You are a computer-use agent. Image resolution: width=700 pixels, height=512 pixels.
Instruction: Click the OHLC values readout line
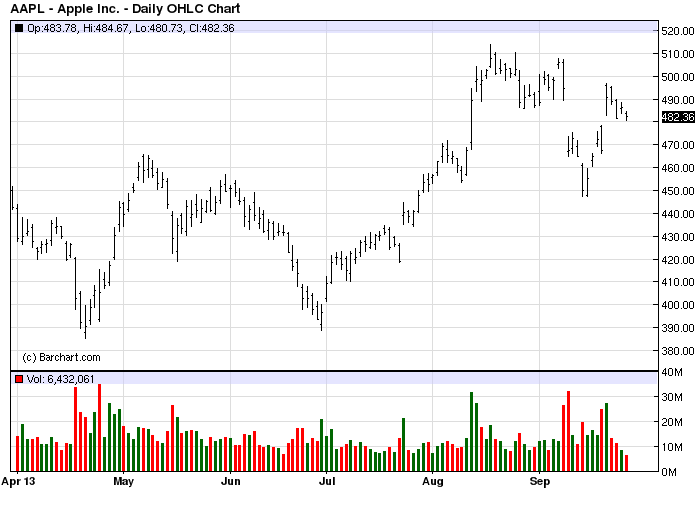(131, 28)
